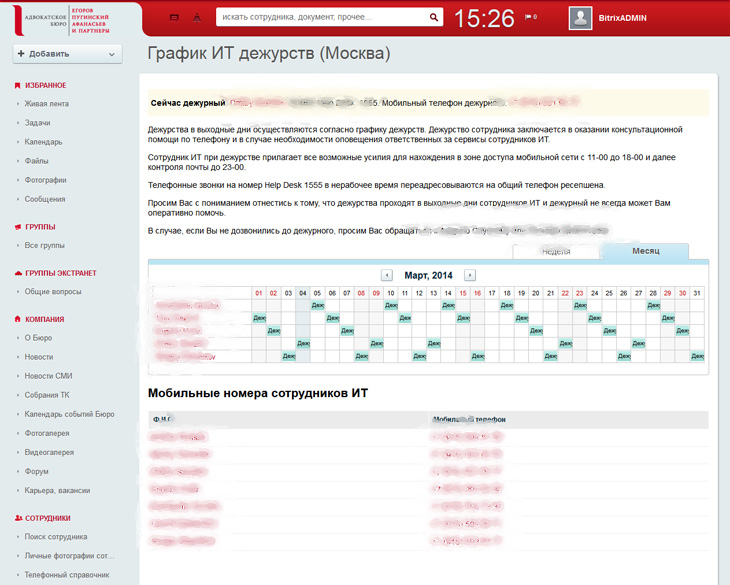Click the messages icon in top bar
730x585 pixels.
(174, 18)
